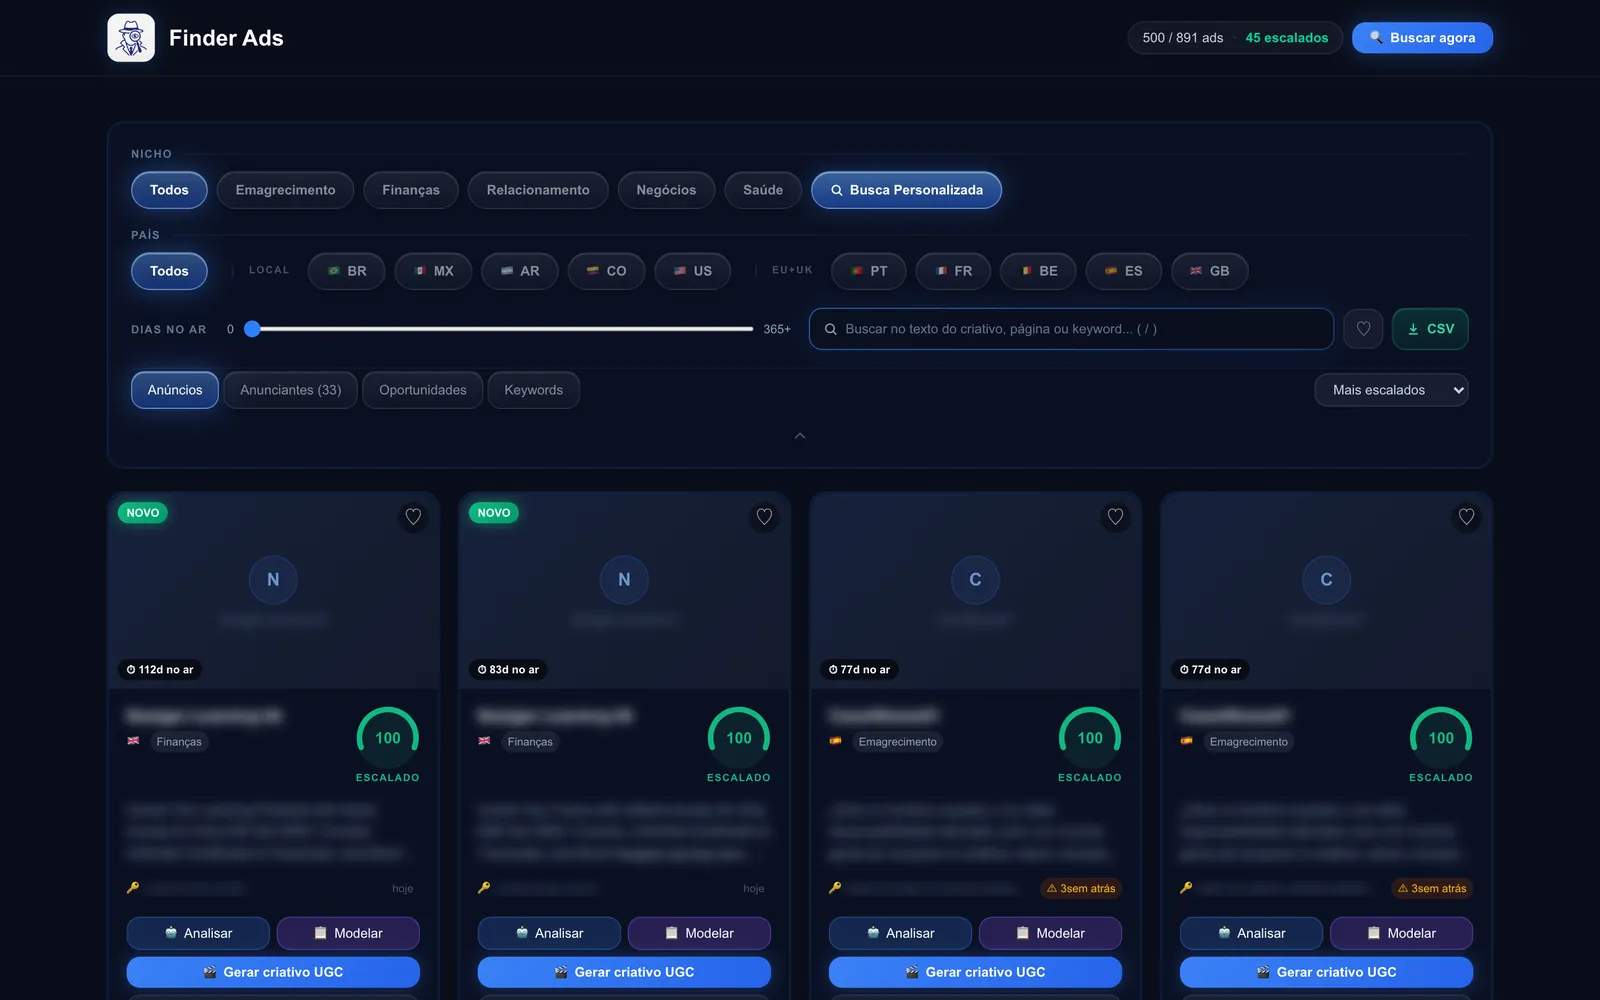Select the Todos niche filter

(169, 190)
